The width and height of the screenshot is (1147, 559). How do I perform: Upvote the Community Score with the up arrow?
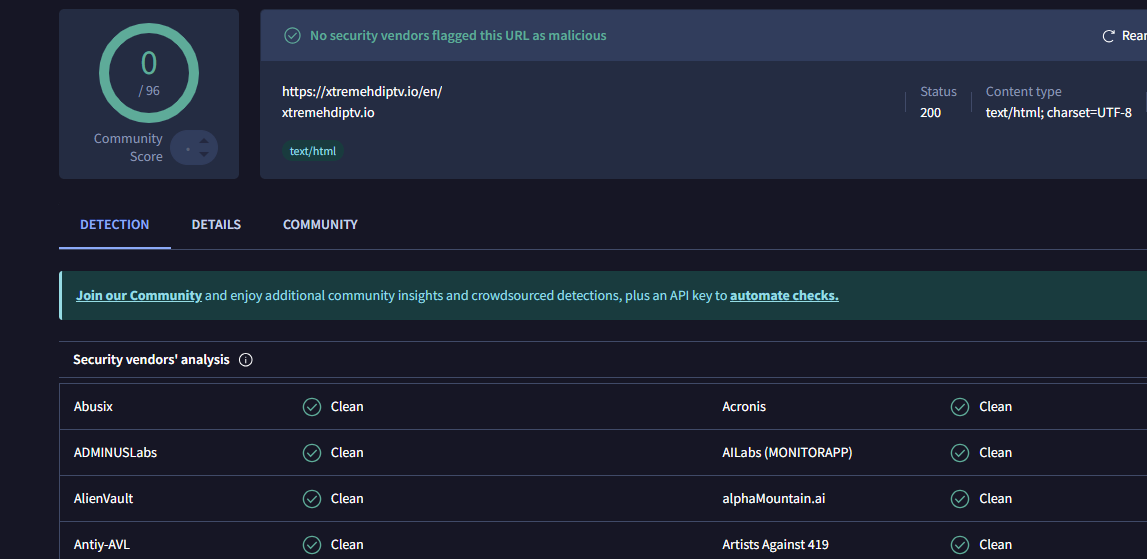pyautogui.click(x=204, y=141)
